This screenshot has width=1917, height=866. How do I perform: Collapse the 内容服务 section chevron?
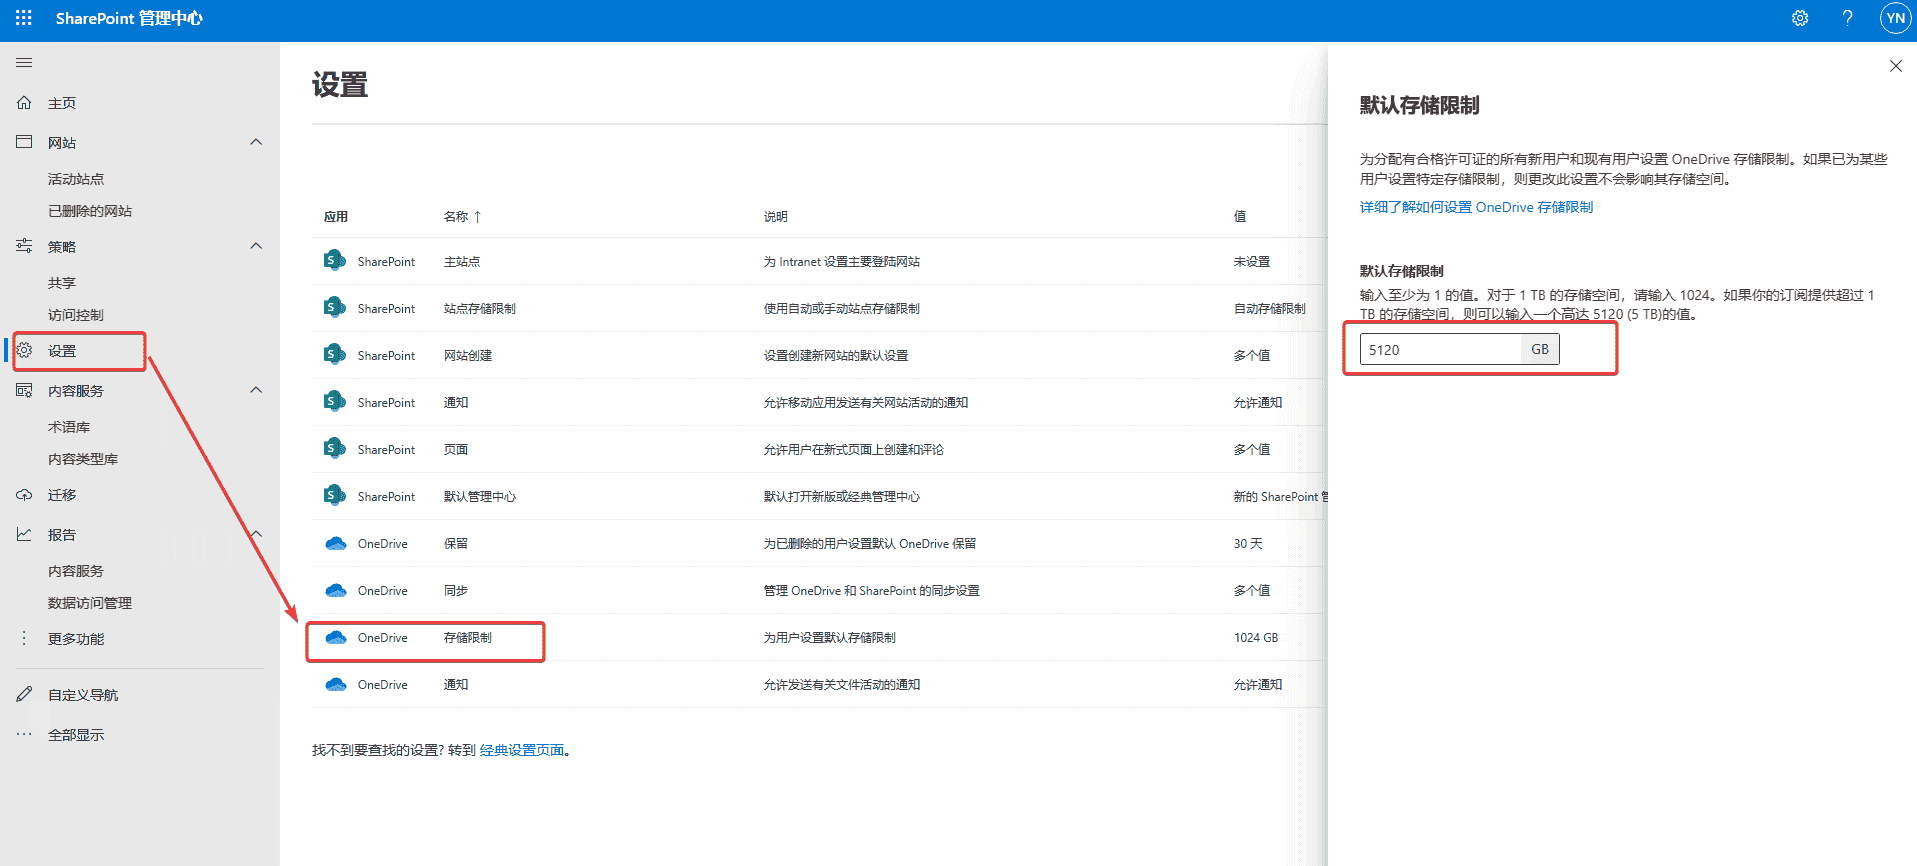point(256,390)
